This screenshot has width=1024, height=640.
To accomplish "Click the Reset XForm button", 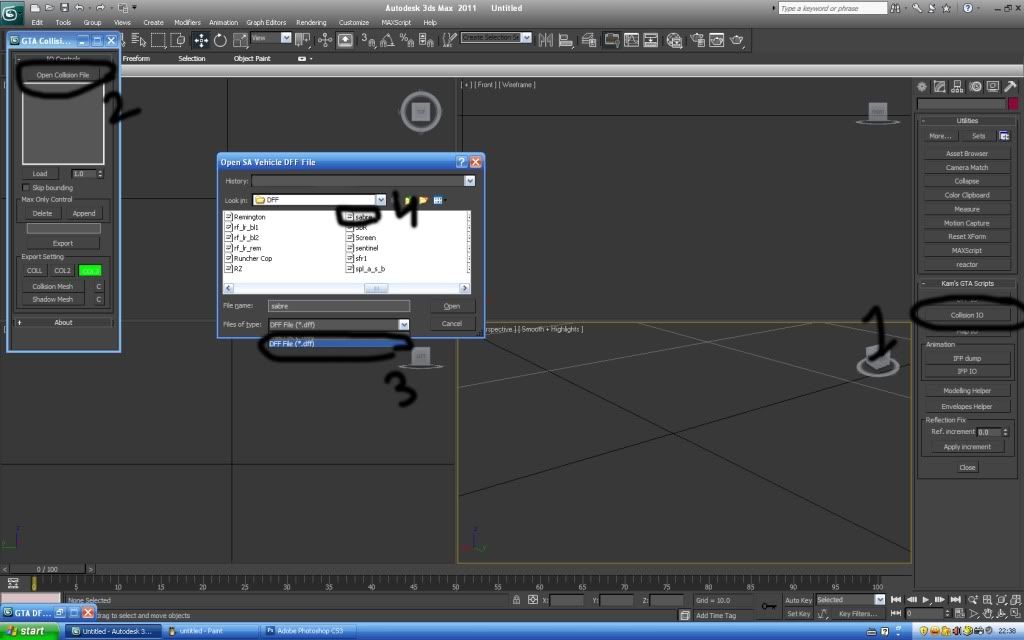I will coord(967,236).
